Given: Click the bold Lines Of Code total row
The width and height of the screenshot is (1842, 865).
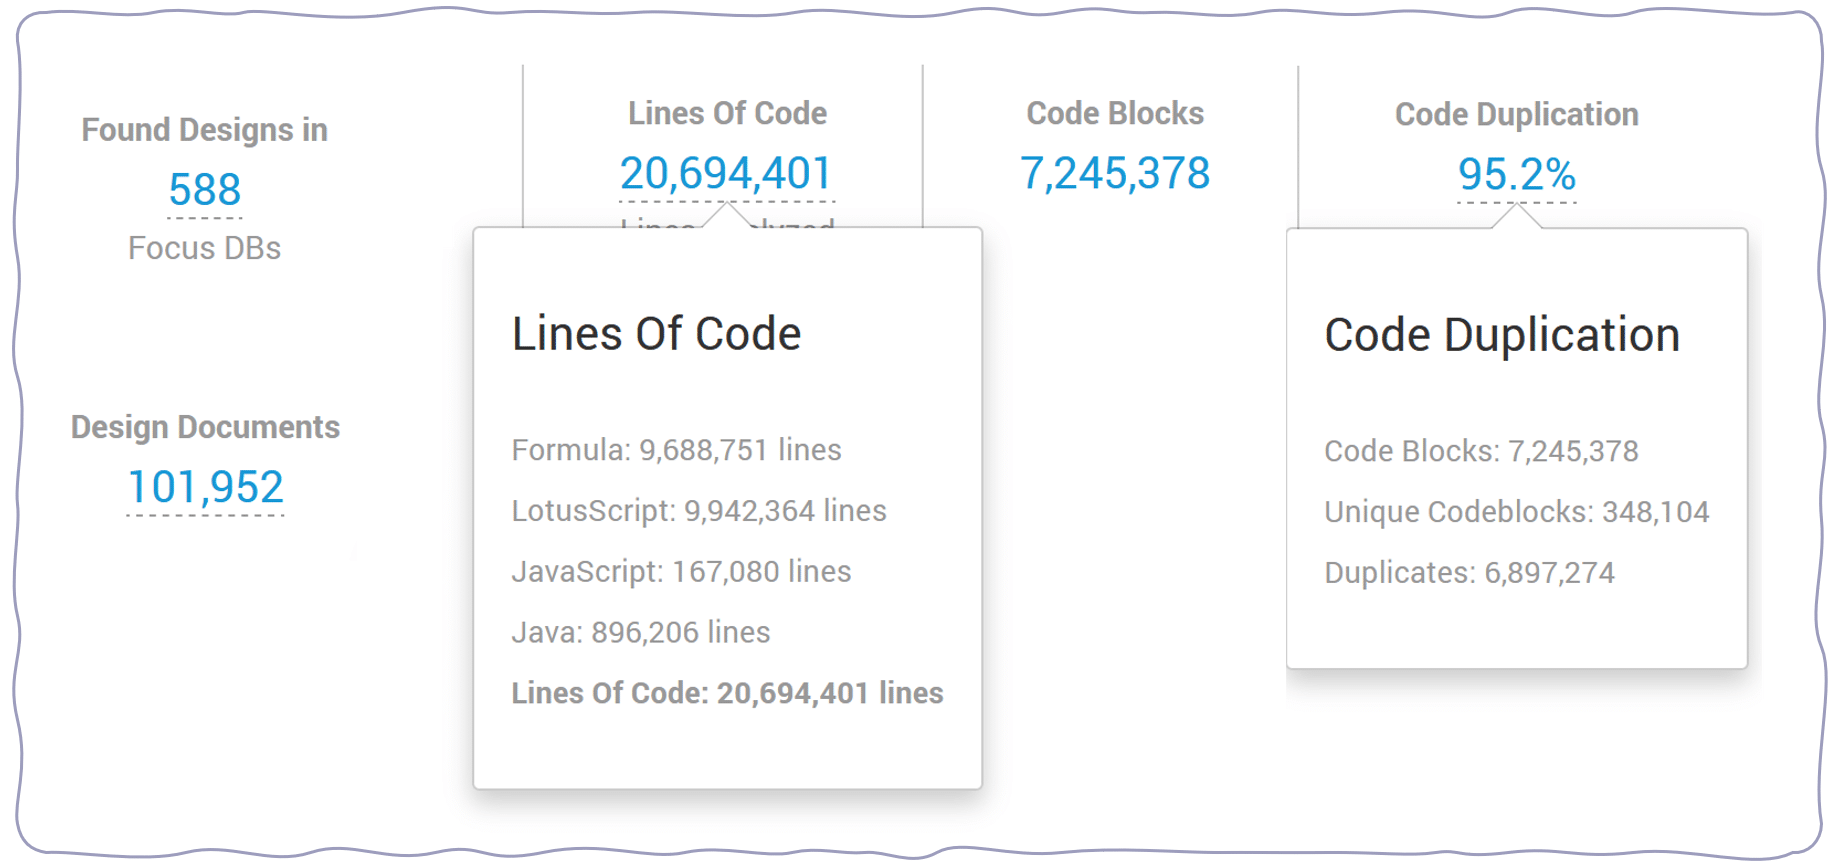Looking at the screenshot, I should tap(727, 693).
